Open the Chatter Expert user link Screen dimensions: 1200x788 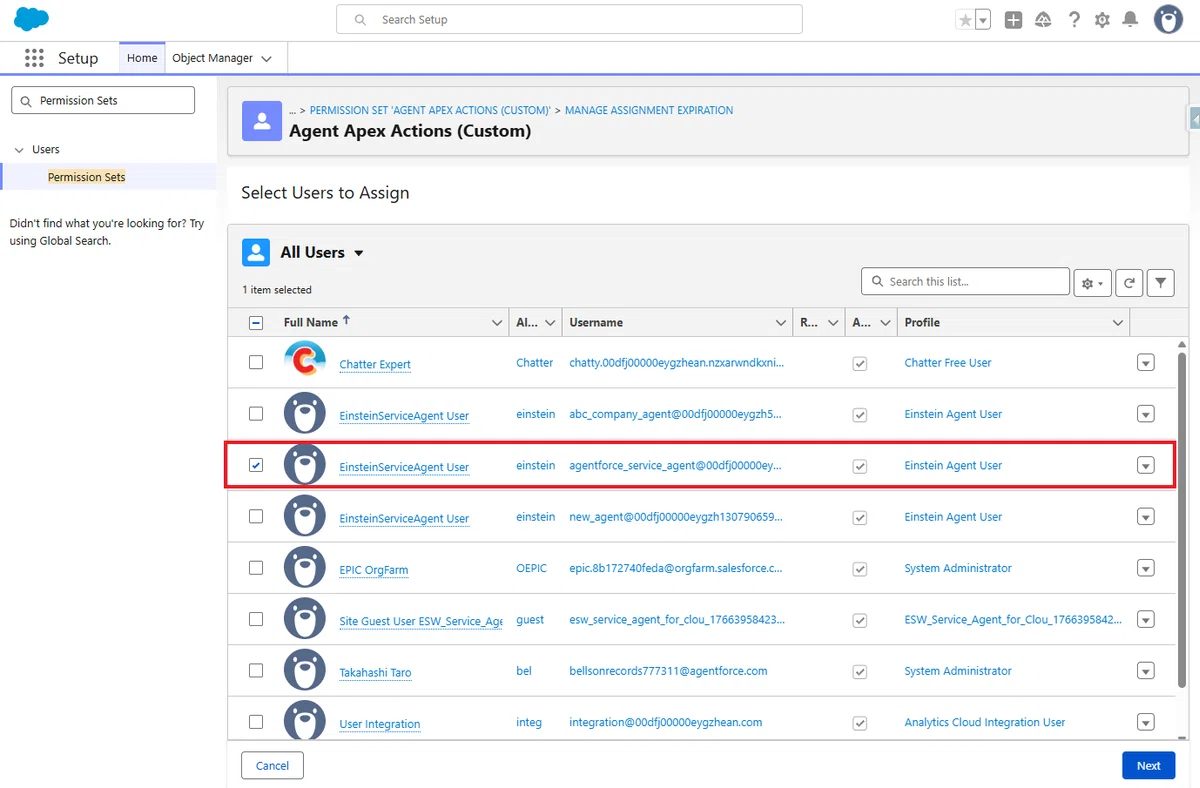tap(375, 364)
